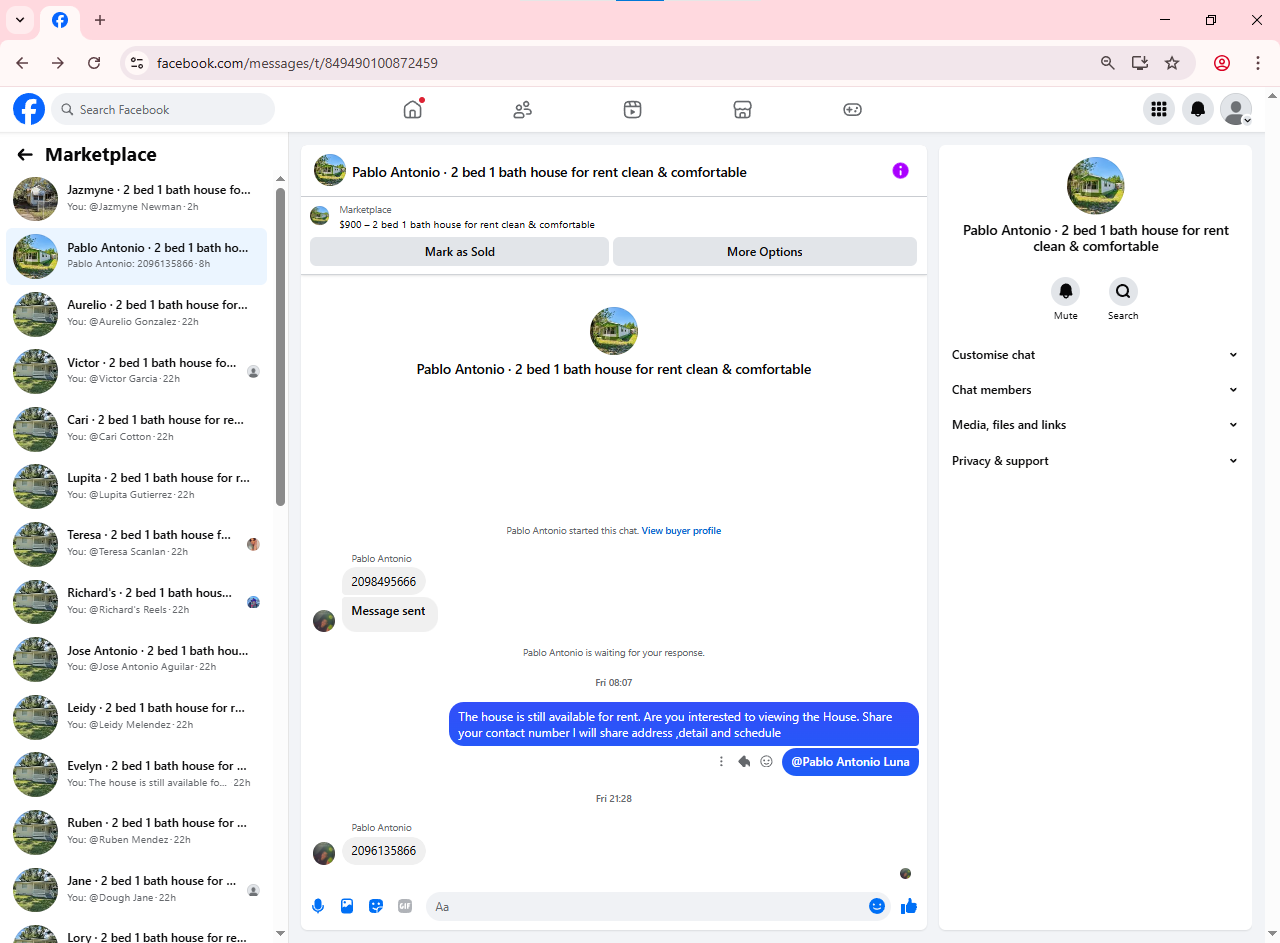Open Cari conversation
The image size is (1280, 943).
click(x=137, y=429)
